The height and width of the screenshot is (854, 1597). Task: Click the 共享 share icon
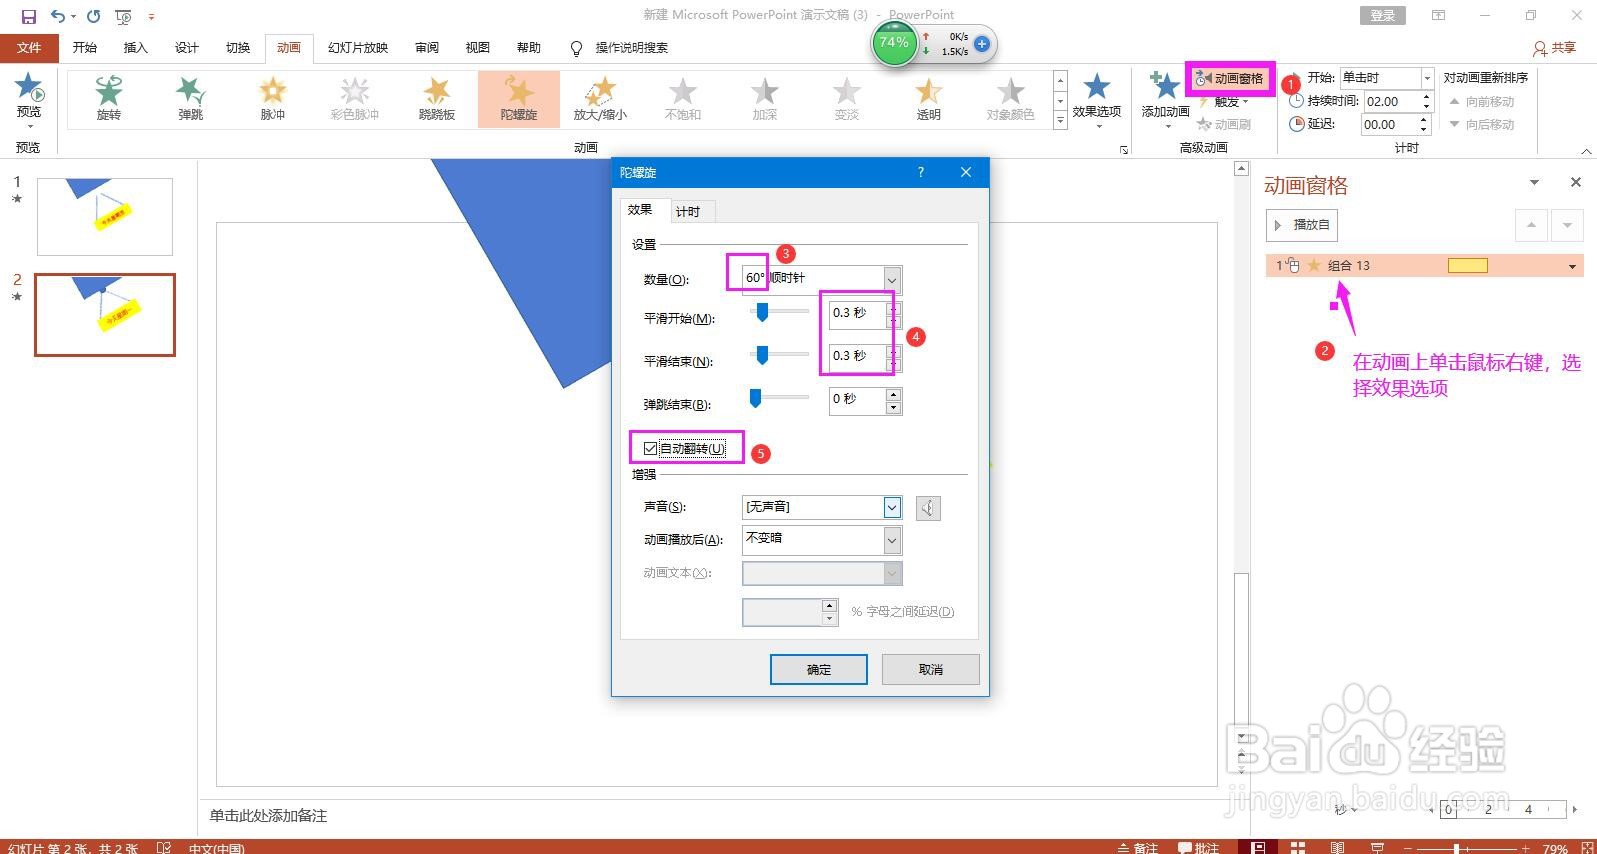point(1555,48)
